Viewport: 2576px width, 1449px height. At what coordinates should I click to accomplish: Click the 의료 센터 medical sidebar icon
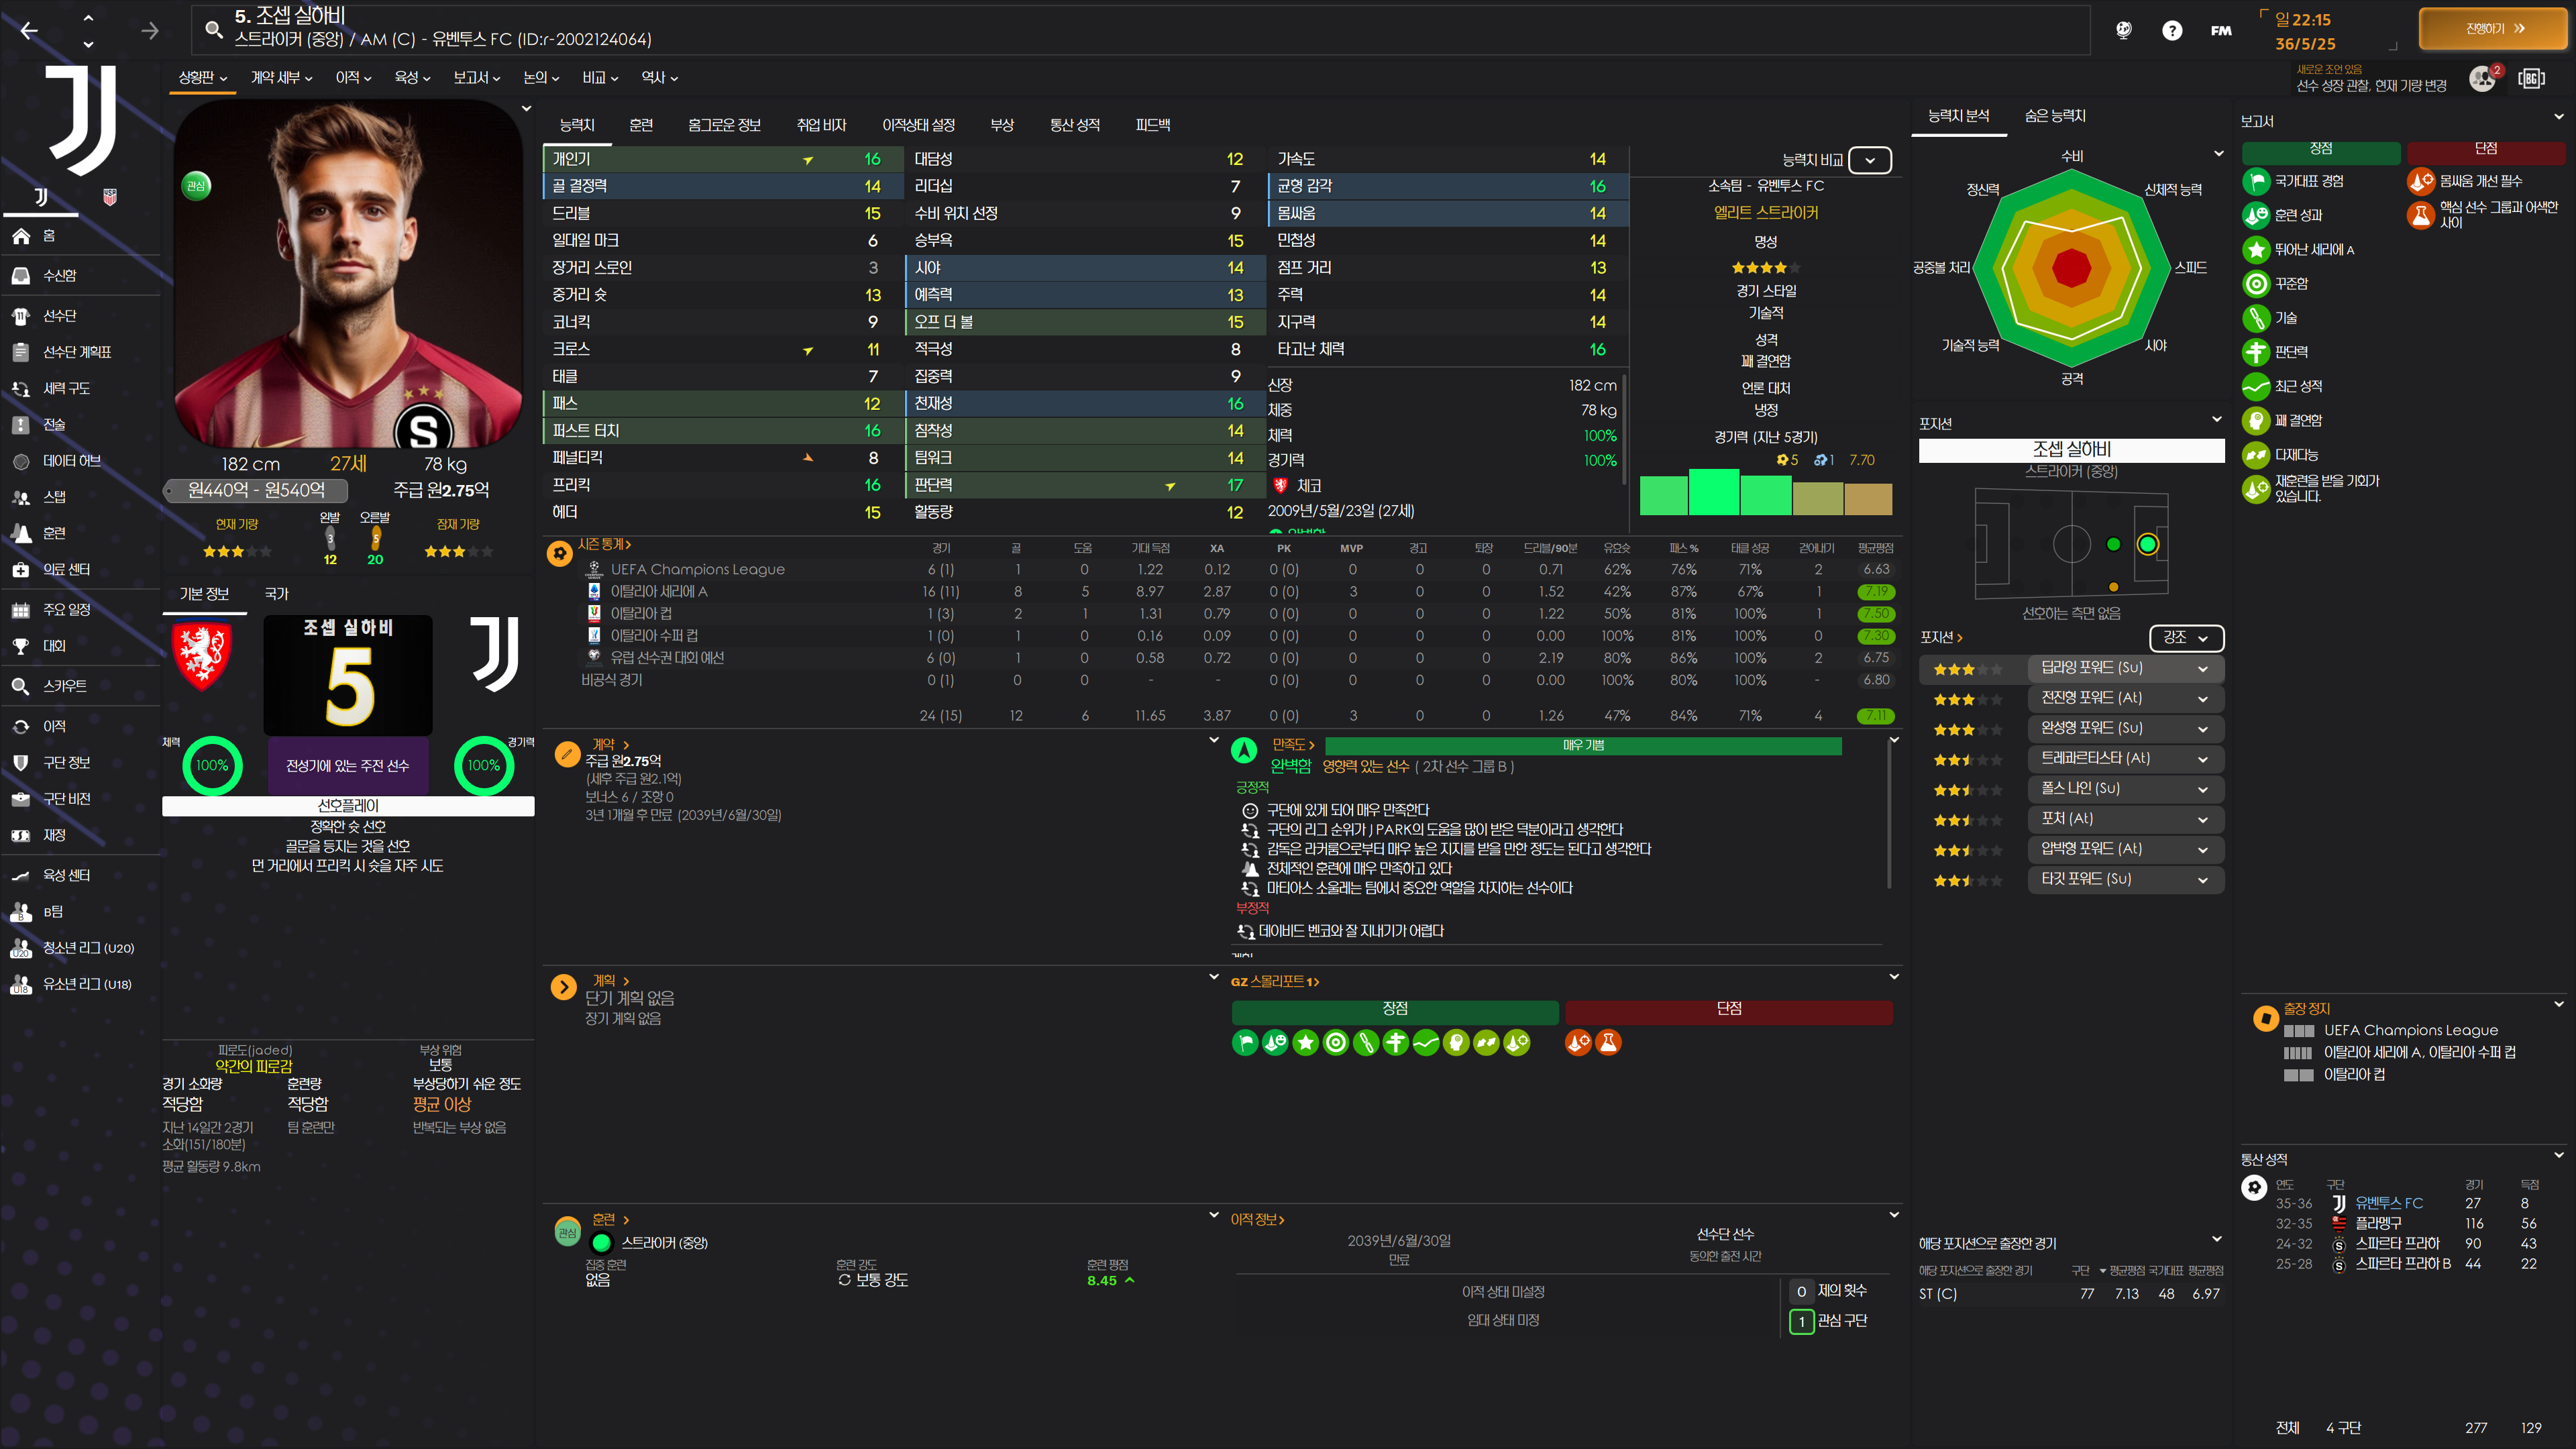(21, 569)
